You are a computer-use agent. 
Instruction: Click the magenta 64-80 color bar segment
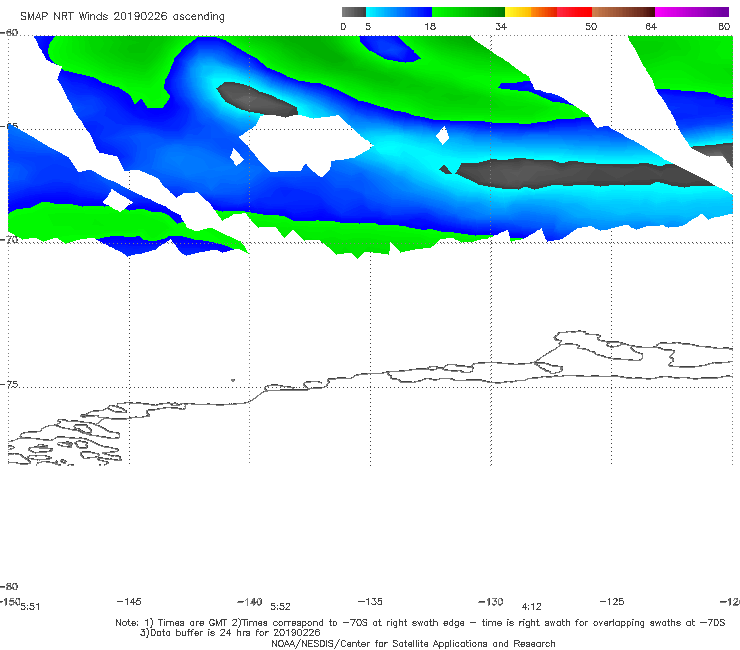pos(692,12)
